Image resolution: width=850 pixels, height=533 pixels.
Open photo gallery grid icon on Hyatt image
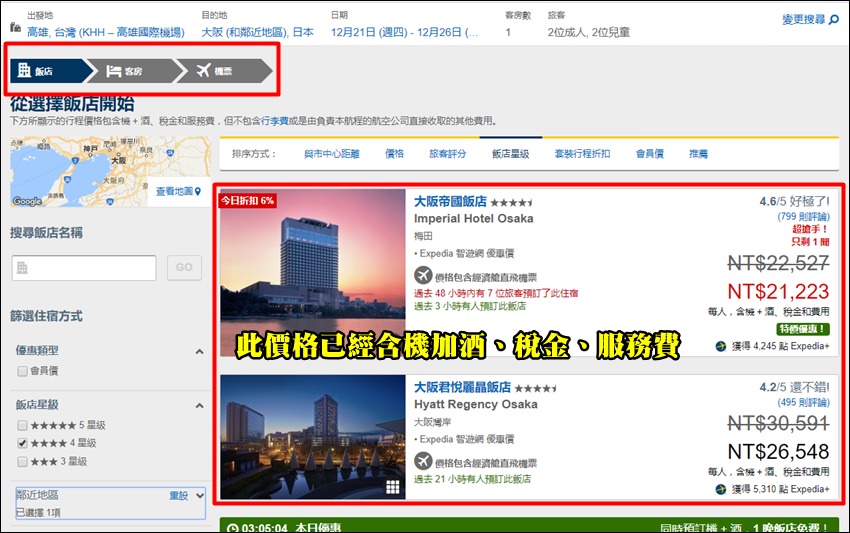click(x=392, y=487)
